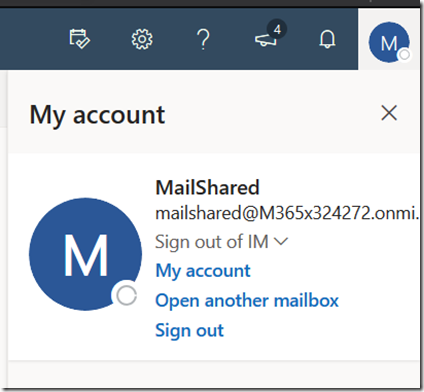Viewport: 424px width, 392px height.
Task: Open the My account link
Action: pos(203,271)
